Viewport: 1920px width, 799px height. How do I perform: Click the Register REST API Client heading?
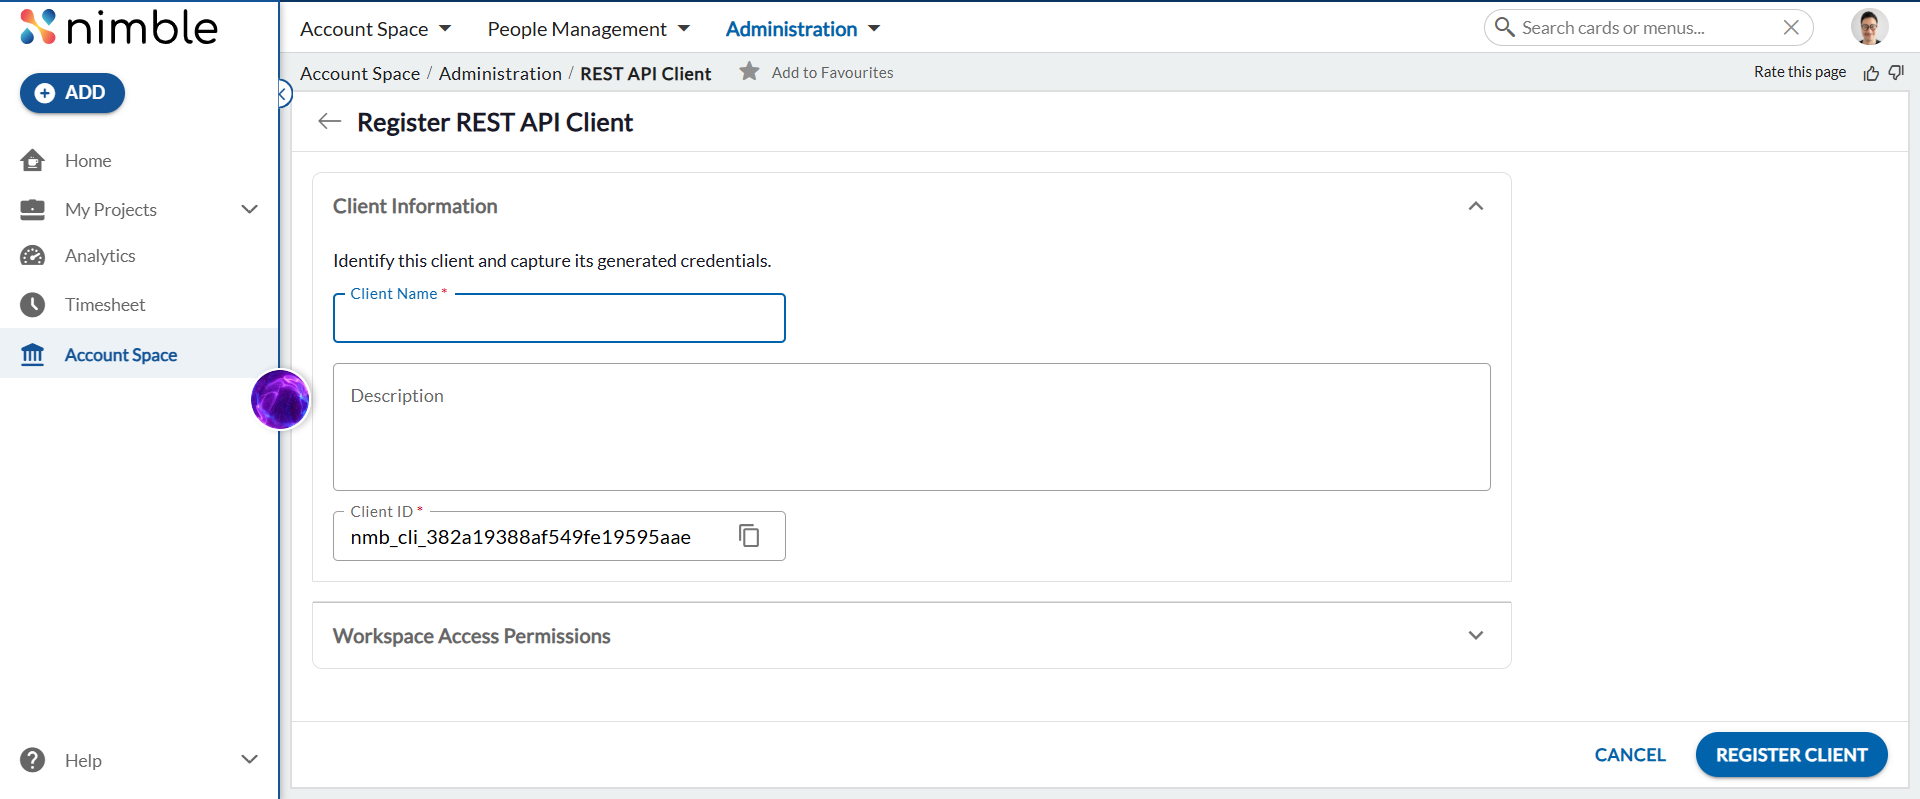tap(495, 122)
